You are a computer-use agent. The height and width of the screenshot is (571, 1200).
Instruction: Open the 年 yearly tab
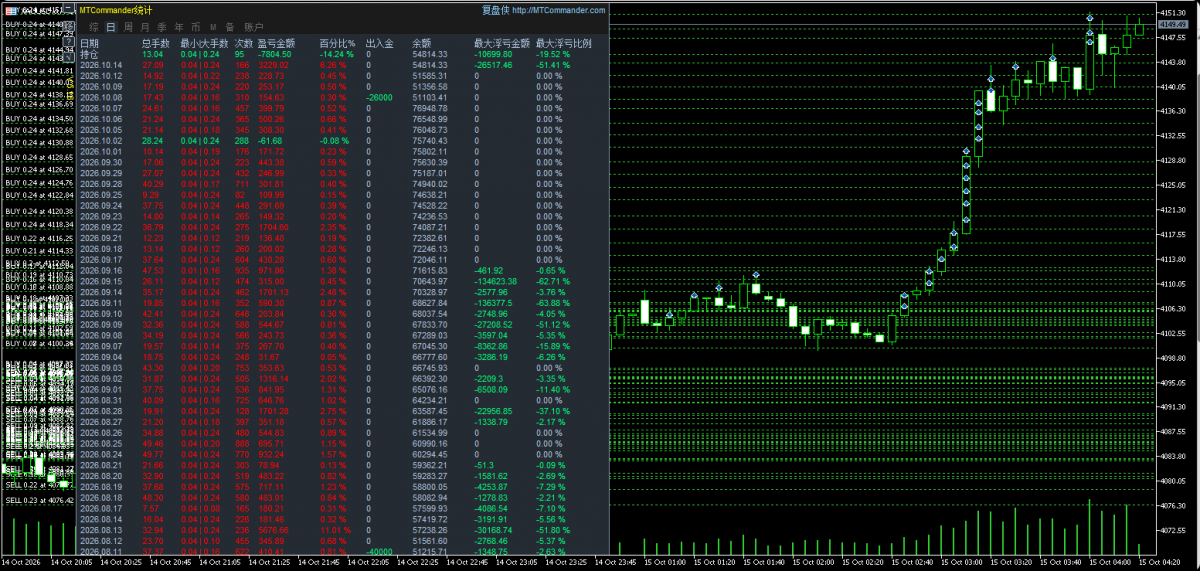tap(179, 27)
